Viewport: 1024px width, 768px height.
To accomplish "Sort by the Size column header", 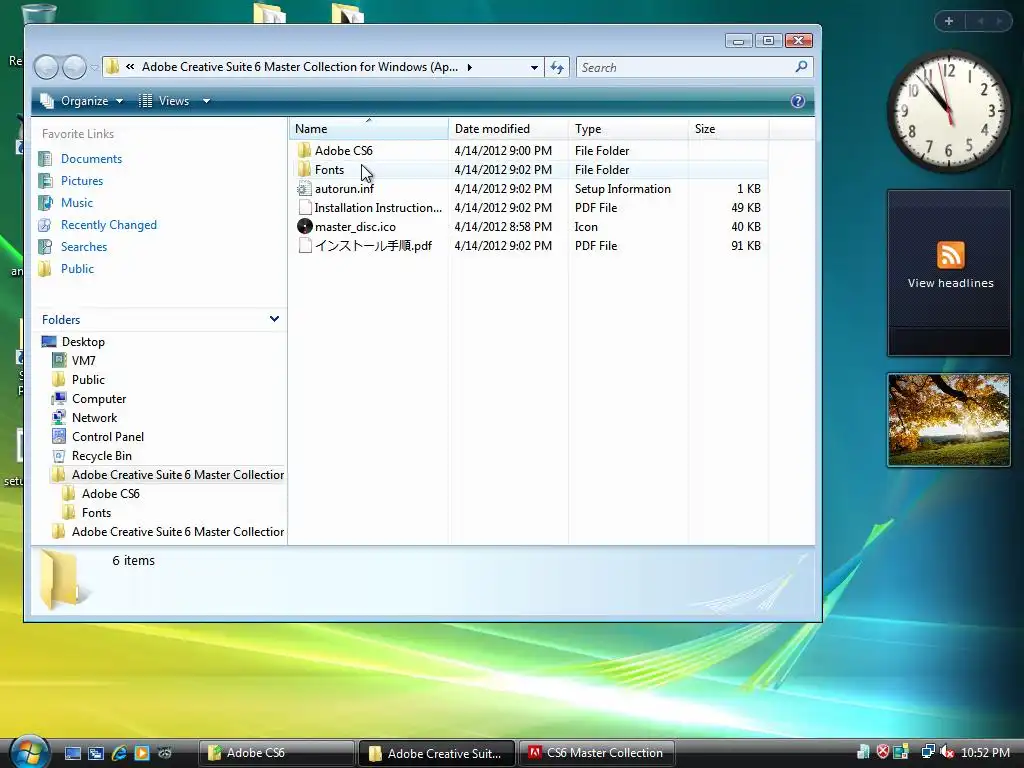I will click(728, 129).
